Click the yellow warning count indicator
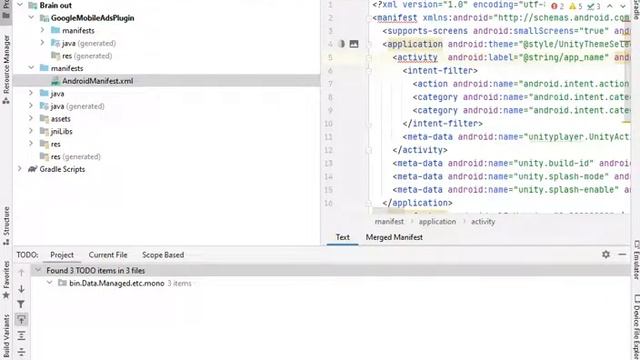640x360 pixels. pyautogui.click(x=576, y=6)
